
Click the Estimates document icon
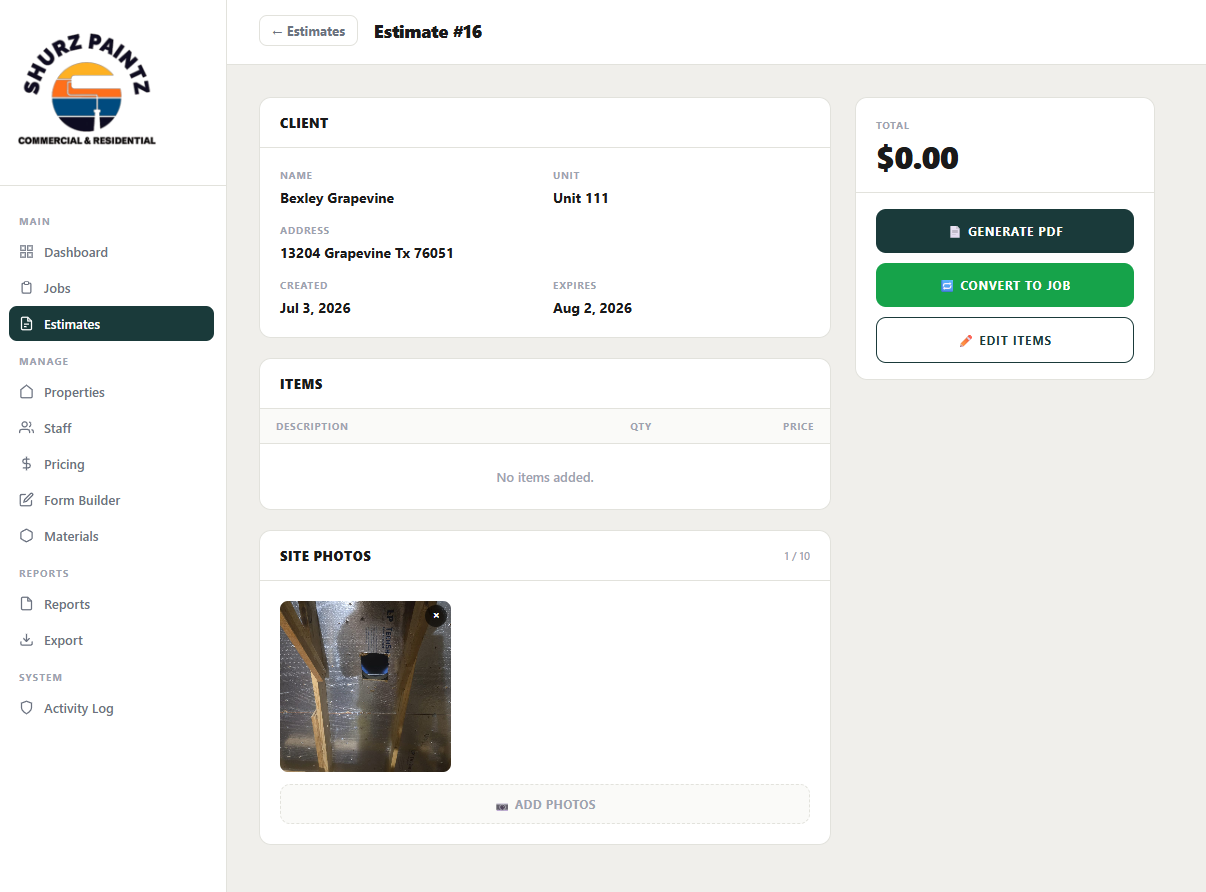27,324
